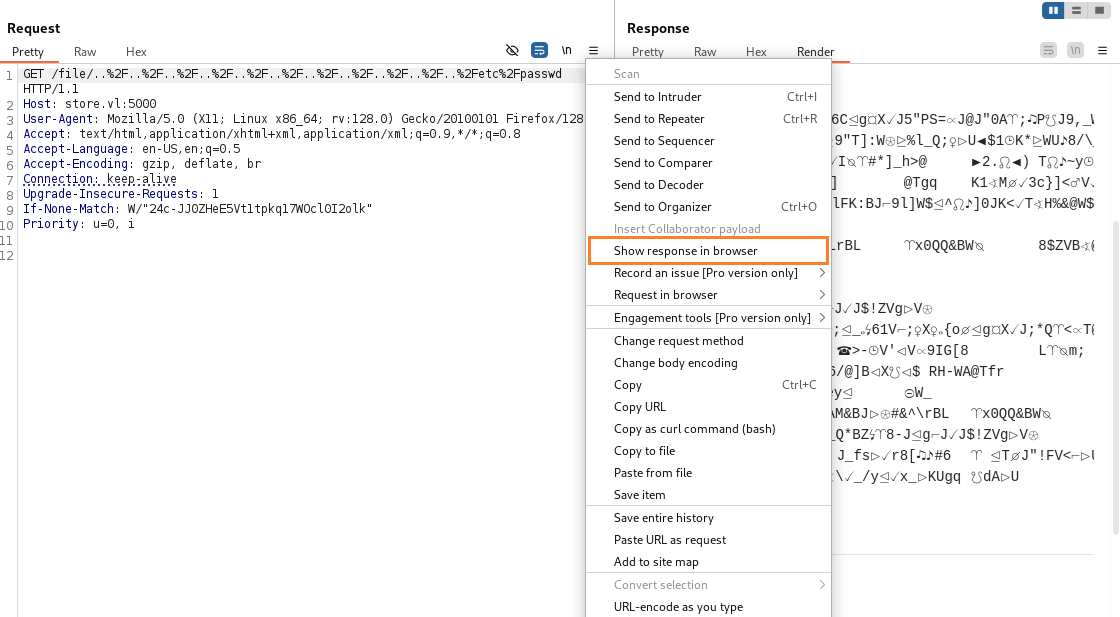Choose Add to site map

pos(708,562)
